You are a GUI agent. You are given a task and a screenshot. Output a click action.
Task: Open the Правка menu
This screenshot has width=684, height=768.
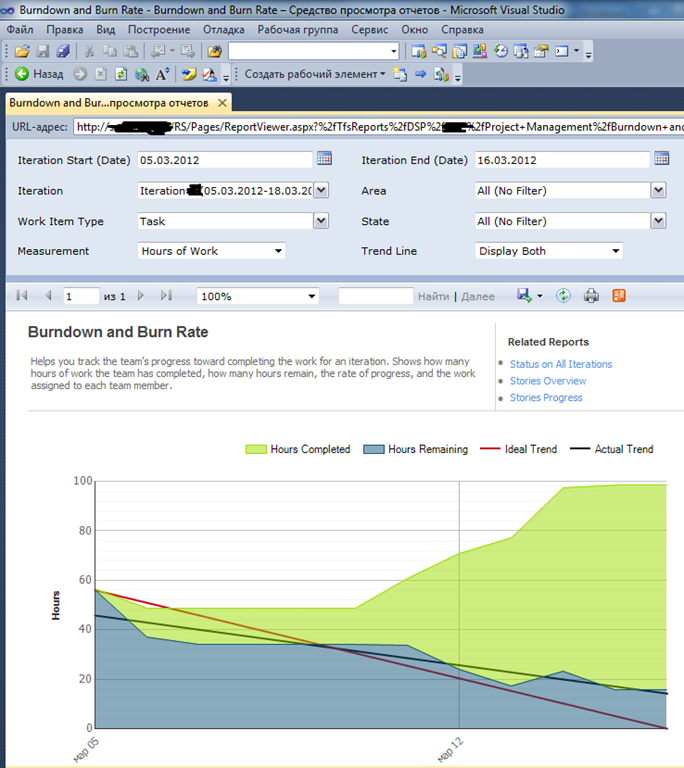65,29
